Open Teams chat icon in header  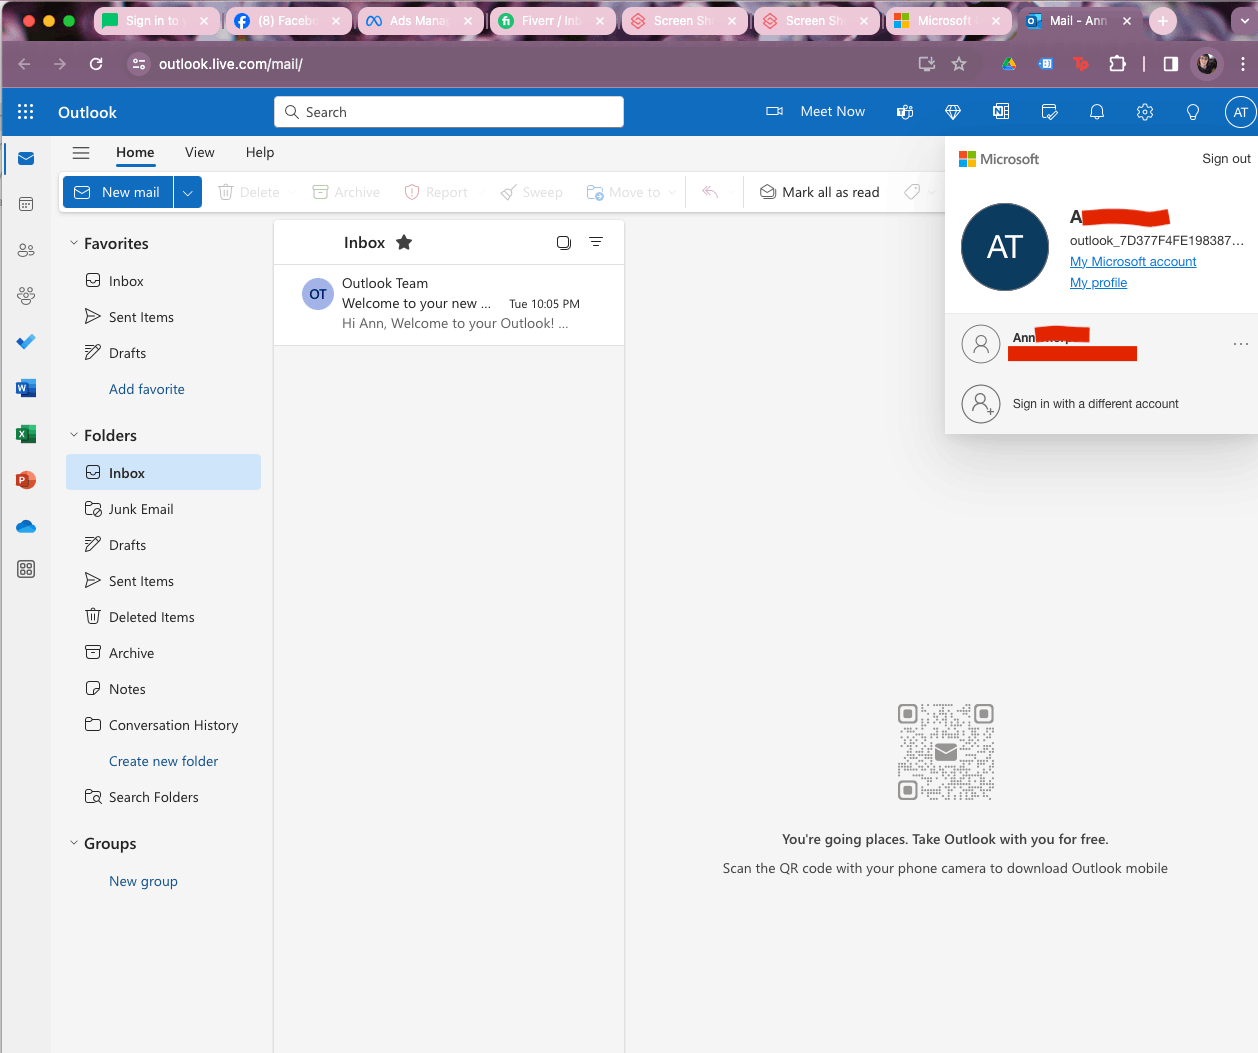905,112
